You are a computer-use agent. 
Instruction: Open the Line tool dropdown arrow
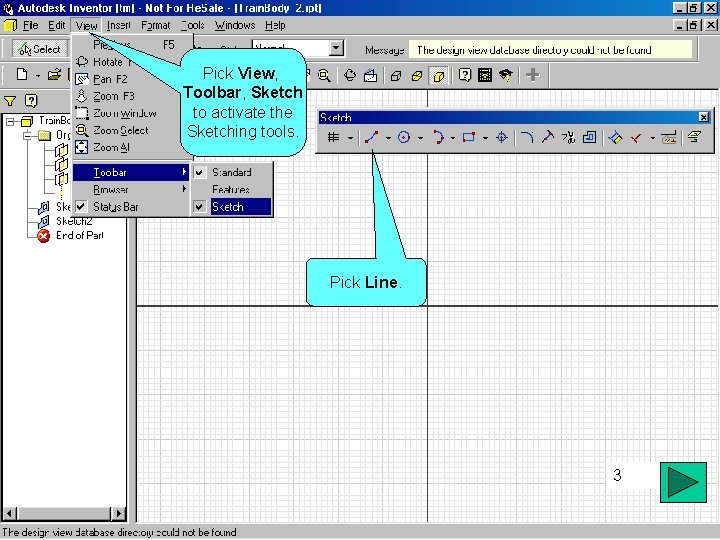(x=388, y=137)
